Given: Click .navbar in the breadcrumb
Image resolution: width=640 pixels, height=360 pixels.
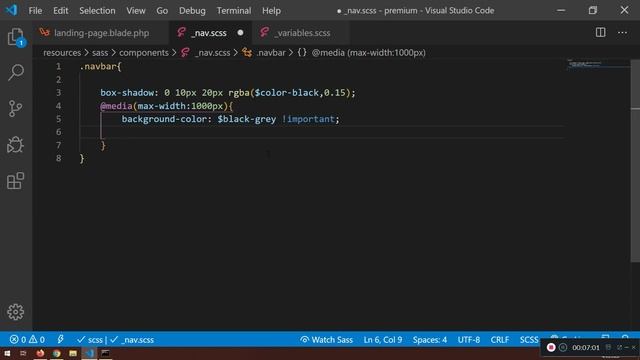Looking at the screenshot, I should pyautogui.click(x=271, y=53).
